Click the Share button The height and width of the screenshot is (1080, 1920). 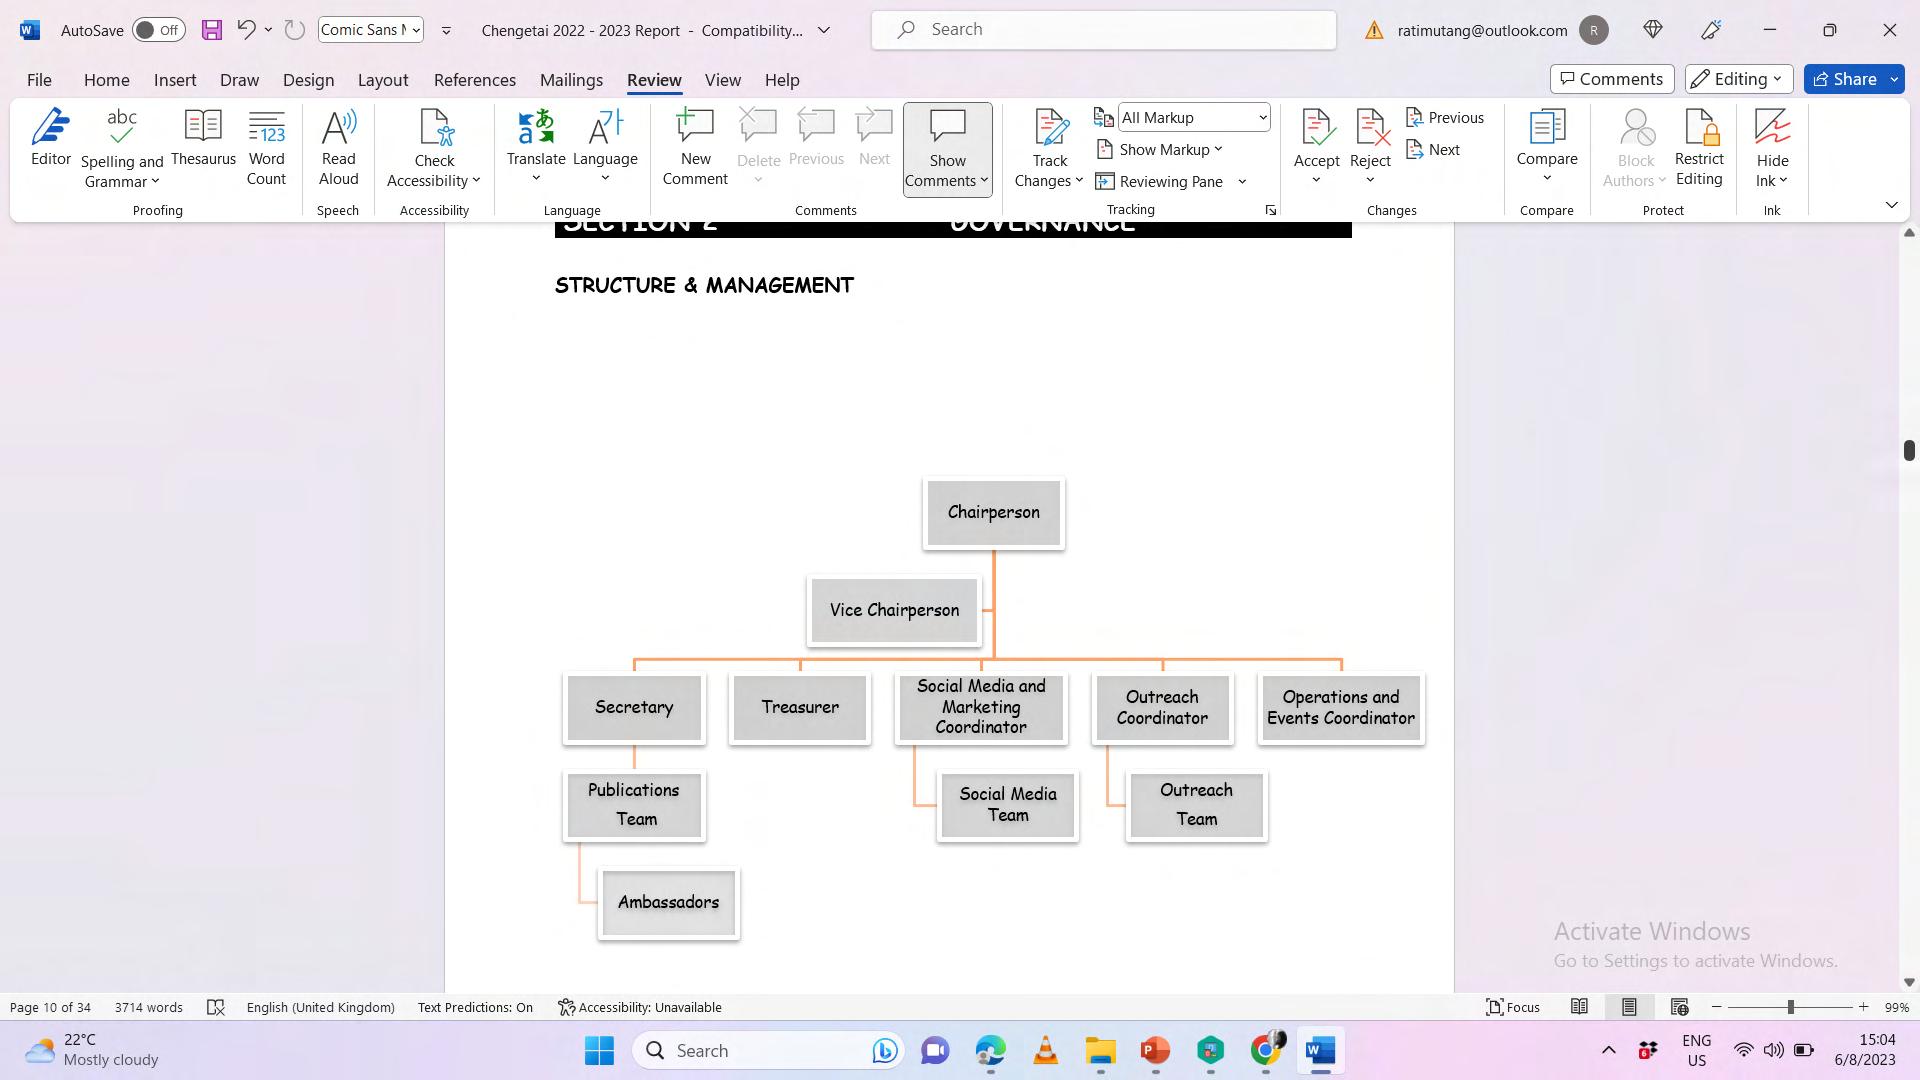coord(1844,79)
